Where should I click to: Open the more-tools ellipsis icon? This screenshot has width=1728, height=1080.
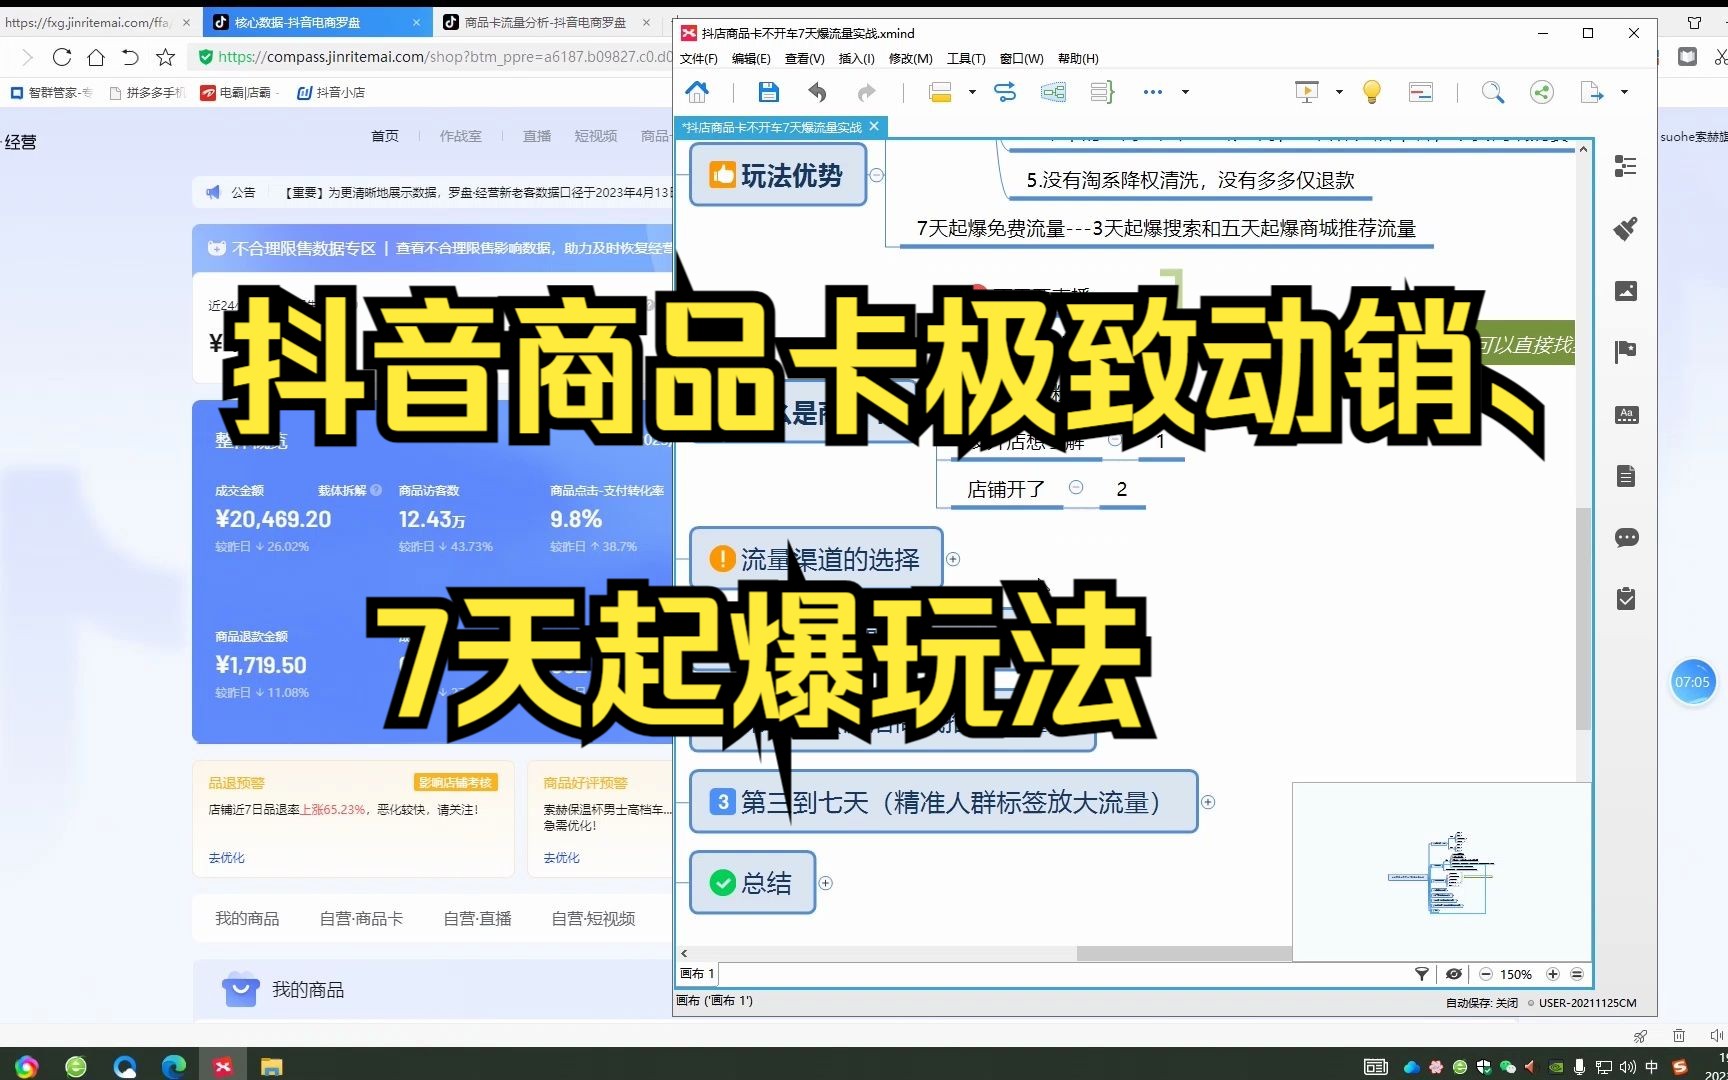tap(1153, 92)
